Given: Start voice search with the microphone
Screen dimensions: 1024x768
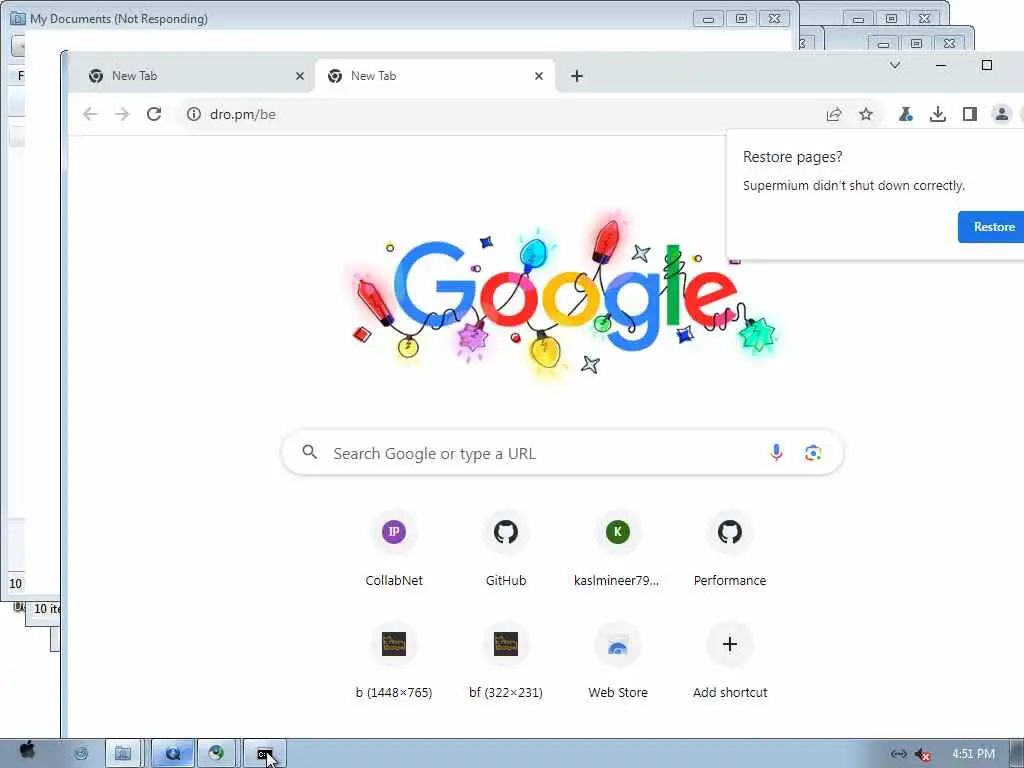Looking at the screenshot, I should click(776, 453).
